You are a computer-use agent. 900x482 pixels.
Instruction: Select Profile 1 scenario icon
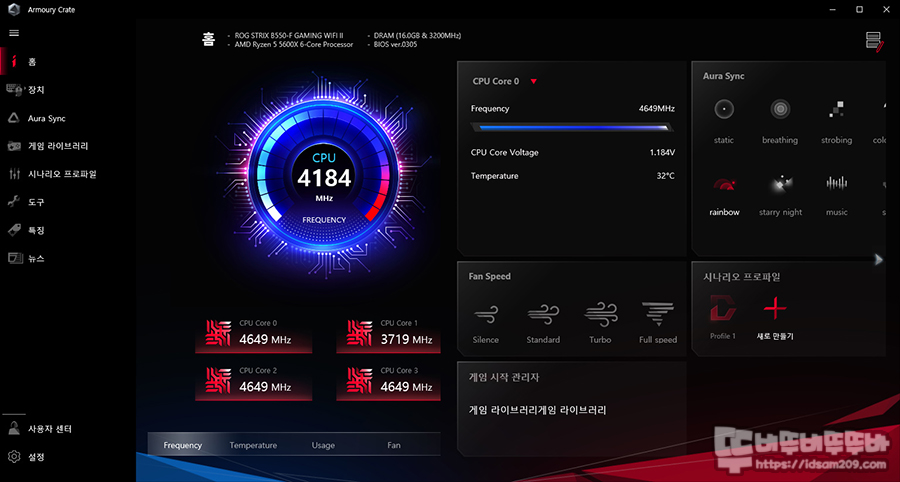[x=723, y=309]
